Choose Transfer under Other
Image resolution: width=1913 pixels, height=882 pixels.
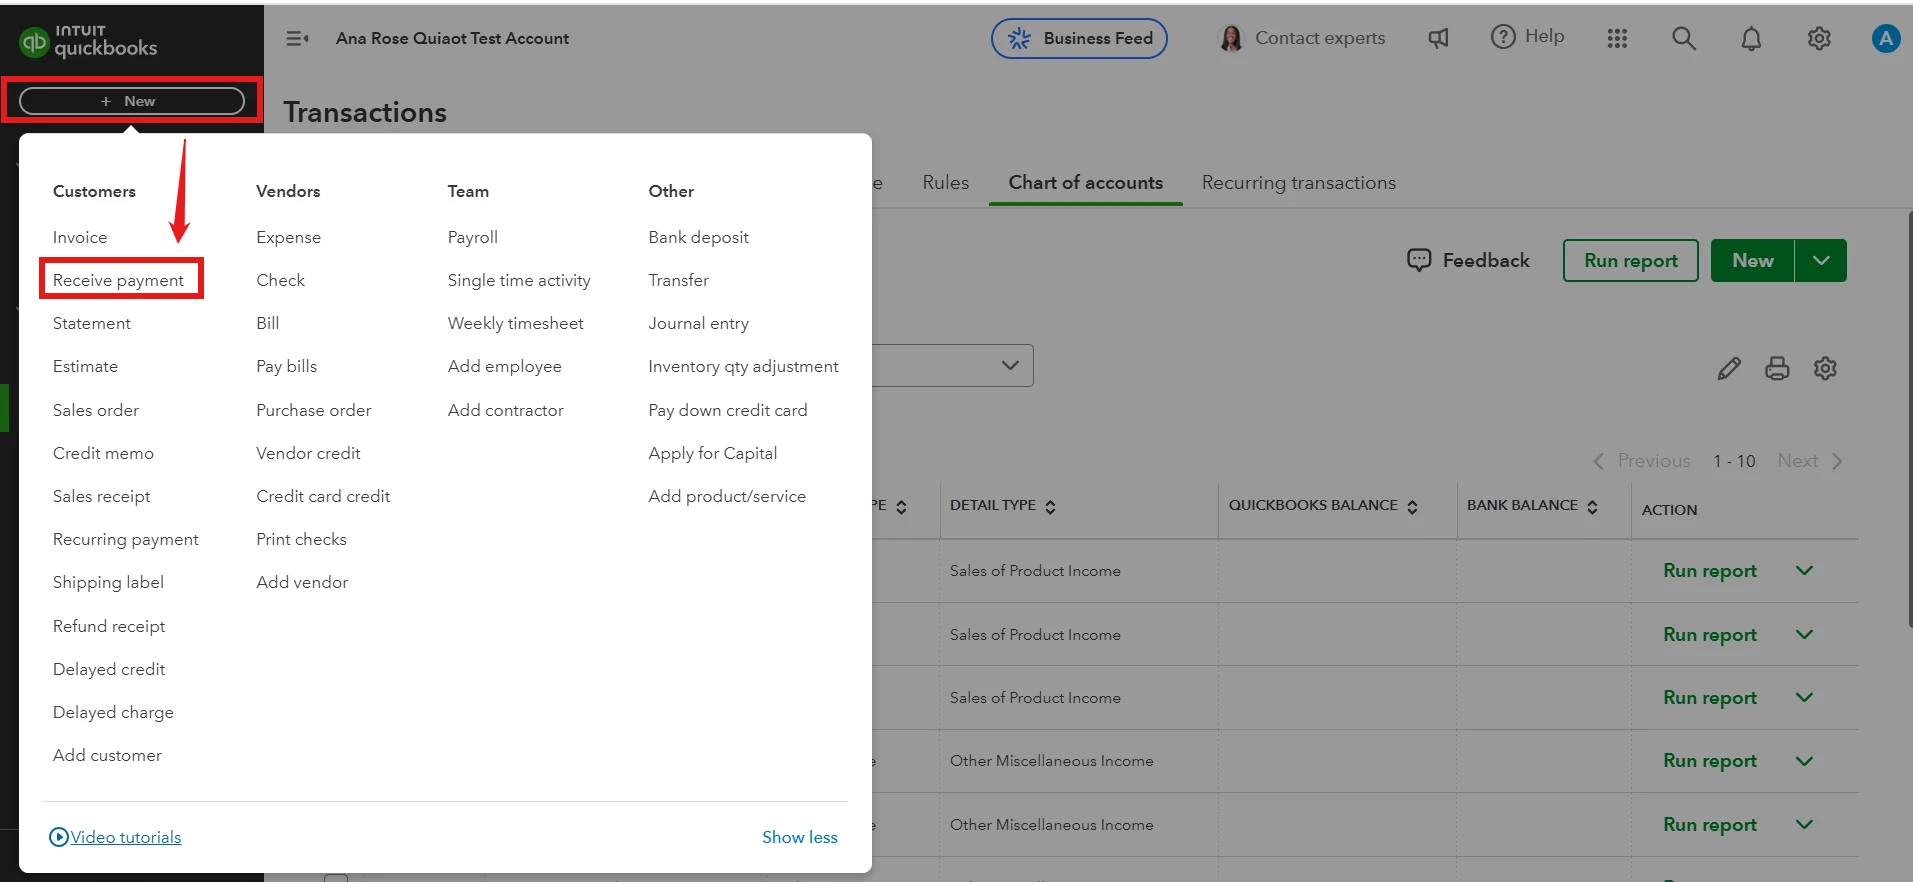click(678, 280)
